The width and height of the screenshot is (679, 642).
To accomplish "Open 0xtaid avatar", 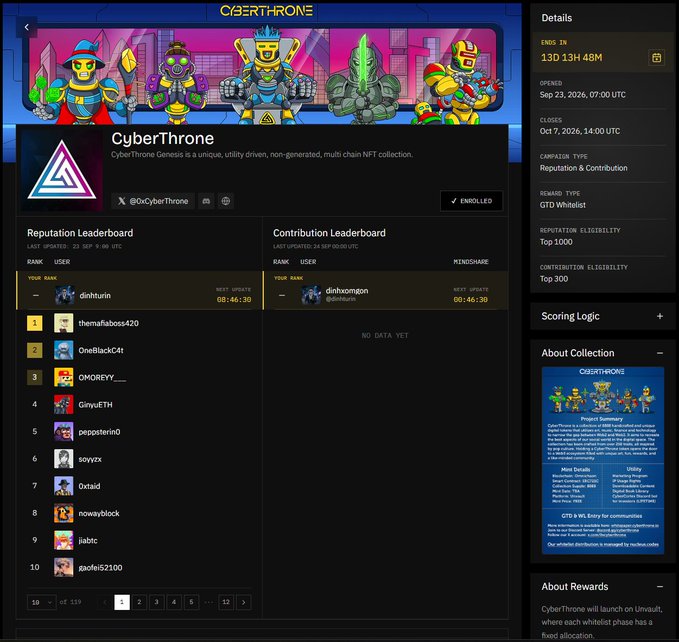I will coord(64,486).
